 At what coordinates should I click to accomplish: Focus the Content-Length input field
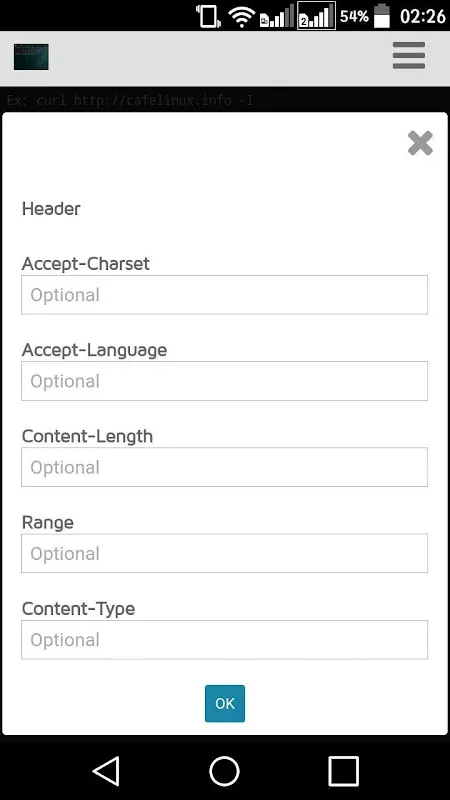224,467
